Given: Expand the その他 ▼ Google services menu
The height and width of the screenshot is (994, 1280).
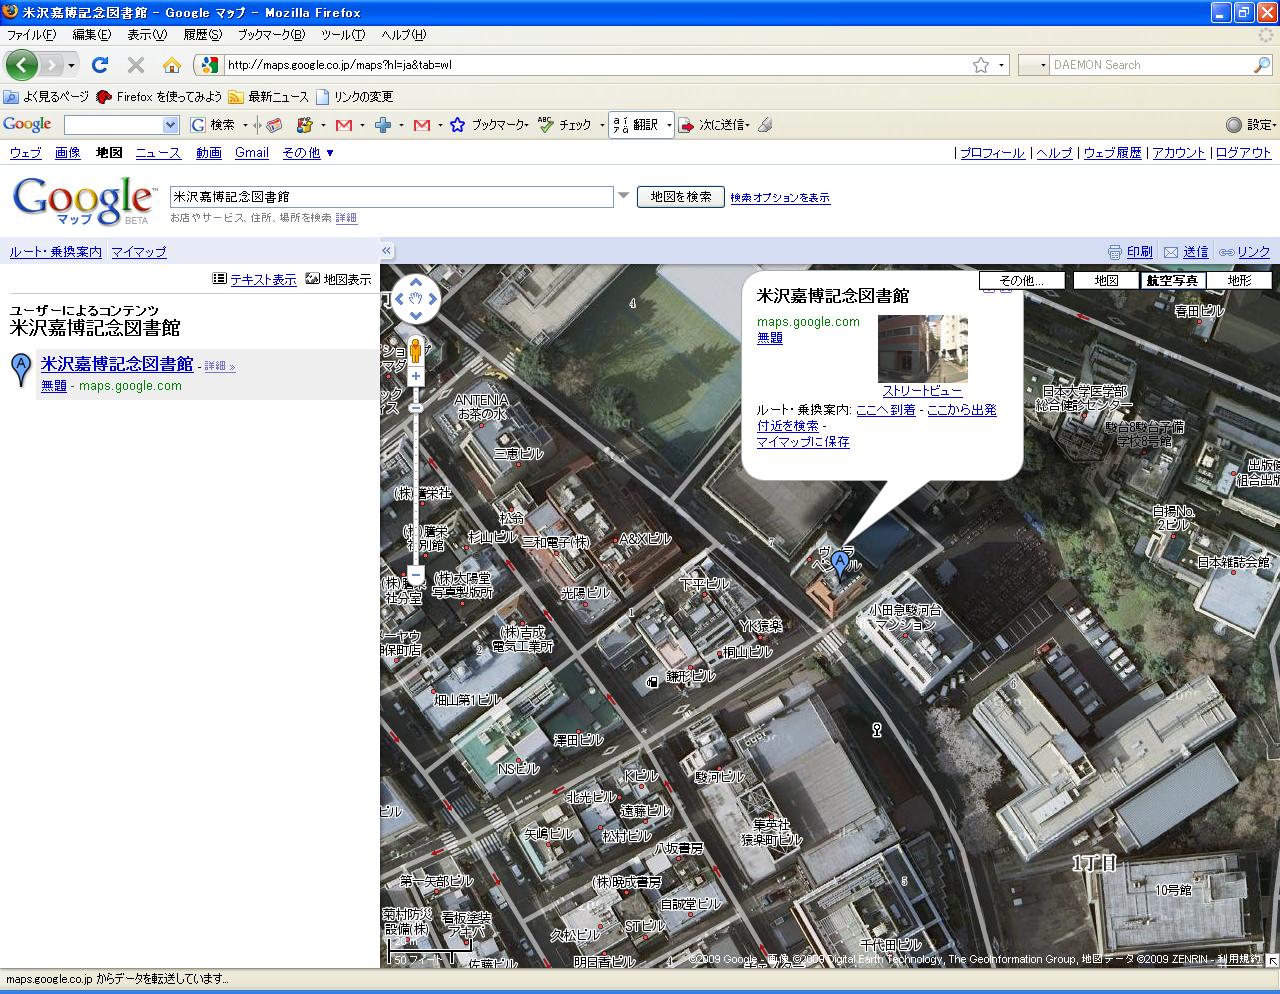Looking at the screenshot, I should pyautogui.click(x=308, y=153).
